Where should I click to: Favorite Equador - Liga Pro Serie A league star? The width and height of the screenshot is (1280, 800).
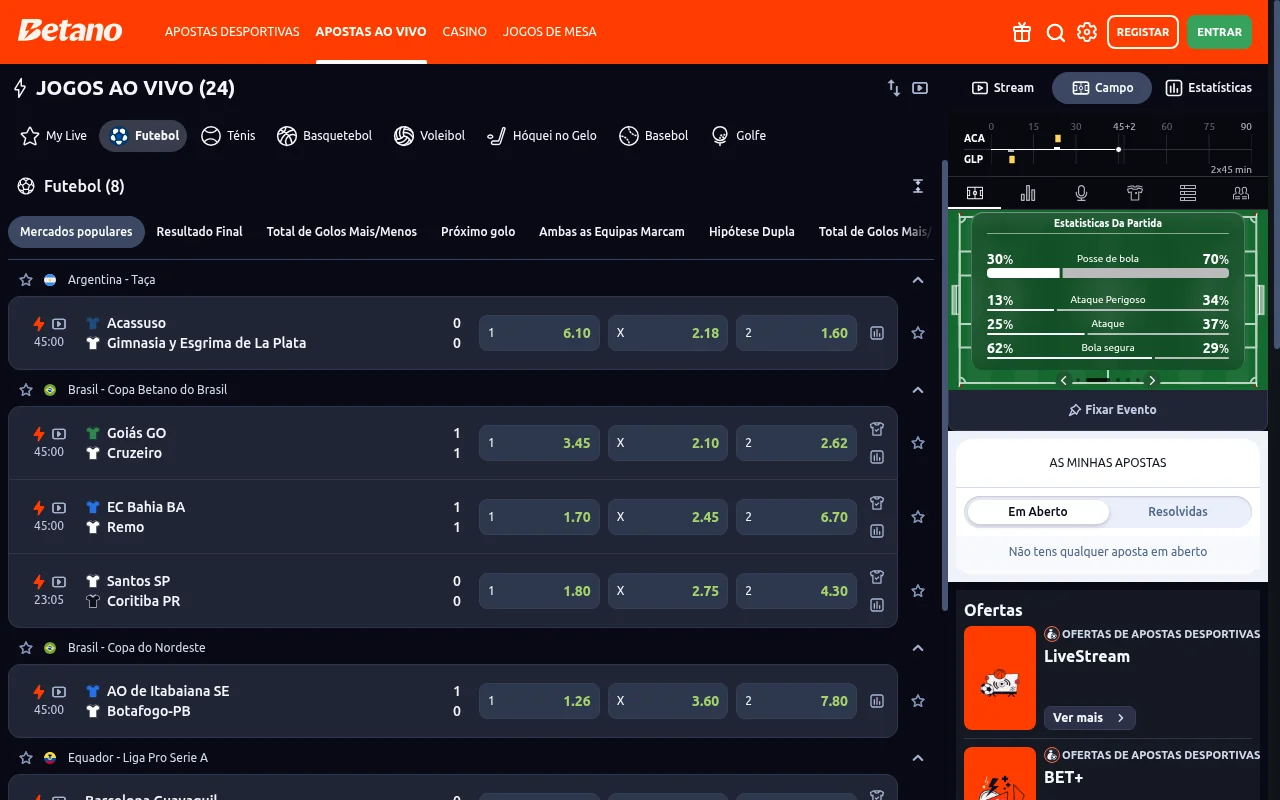(x=26, y=758)
